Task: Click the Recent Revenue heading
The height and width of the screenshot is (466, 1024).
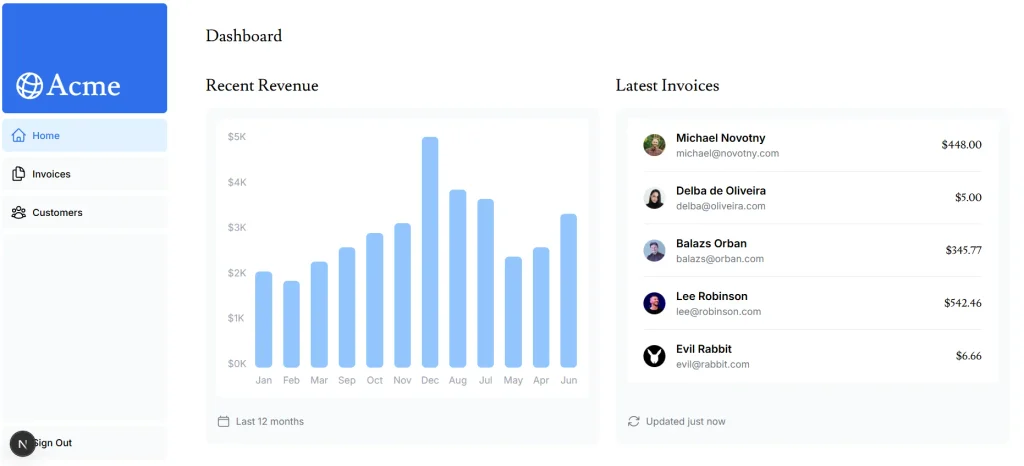Action: pos(262,85)
